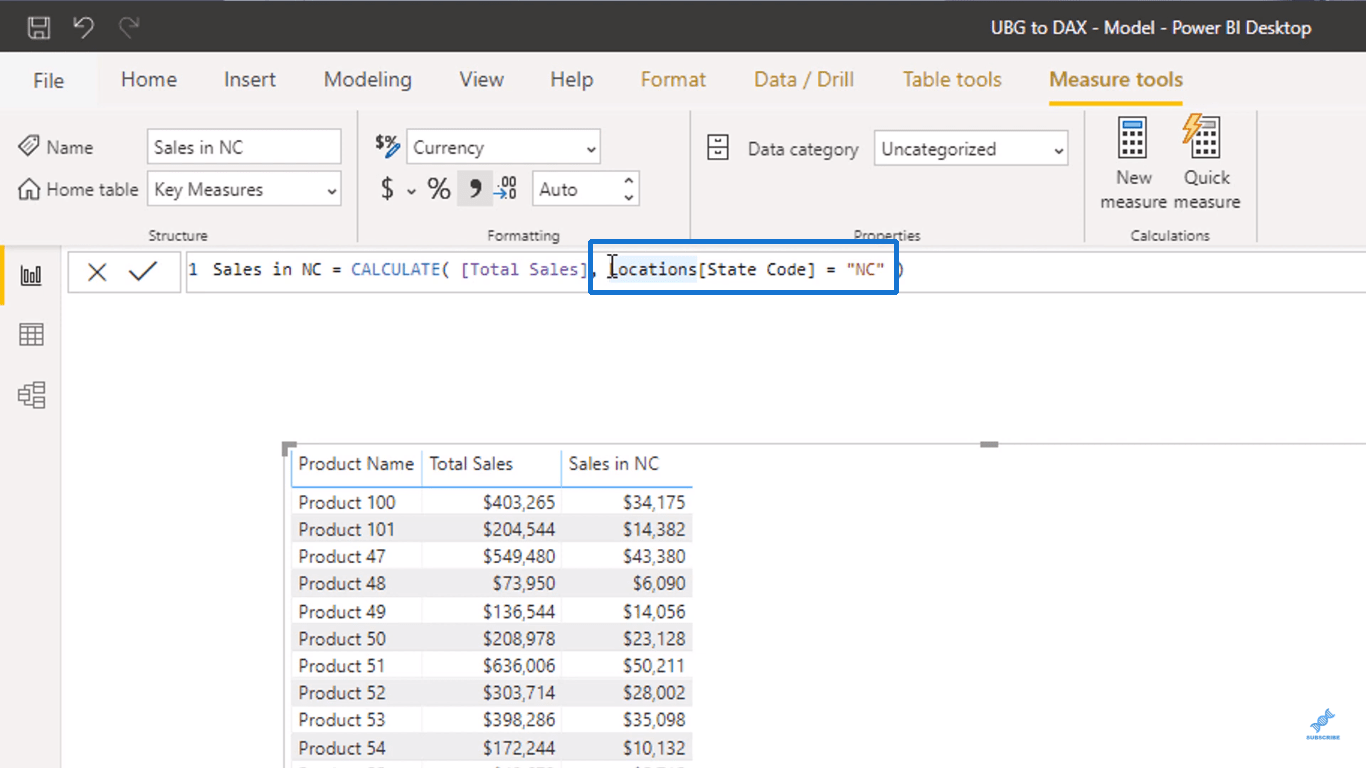The height and width of the screenshot is (768, 1366).
Task: Open Data category dropdown Uncategorized
Action: [970, 149]
